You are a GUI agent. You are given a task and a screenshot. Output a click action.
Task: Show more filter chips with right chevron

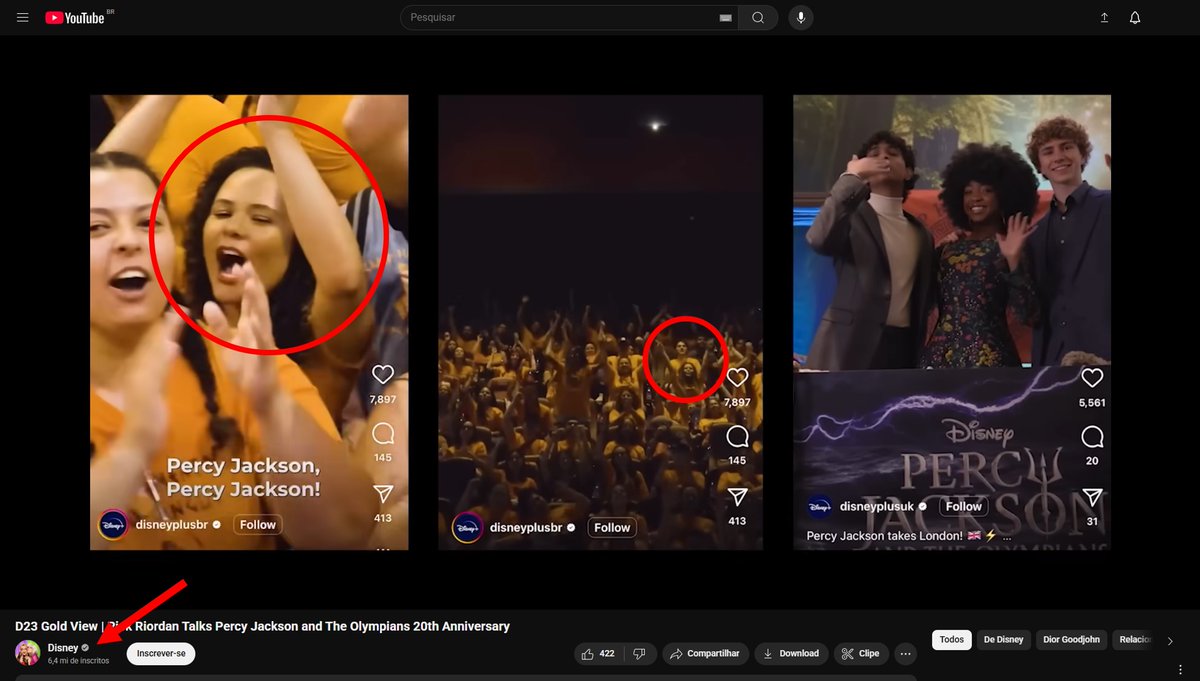tap(1170, 641)
